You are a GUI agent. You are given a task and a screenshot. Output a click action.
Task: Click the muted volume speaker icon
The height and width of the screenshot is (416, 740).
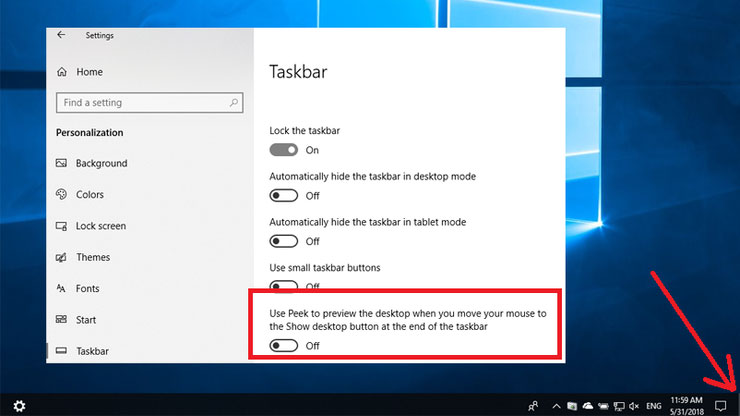634,406
